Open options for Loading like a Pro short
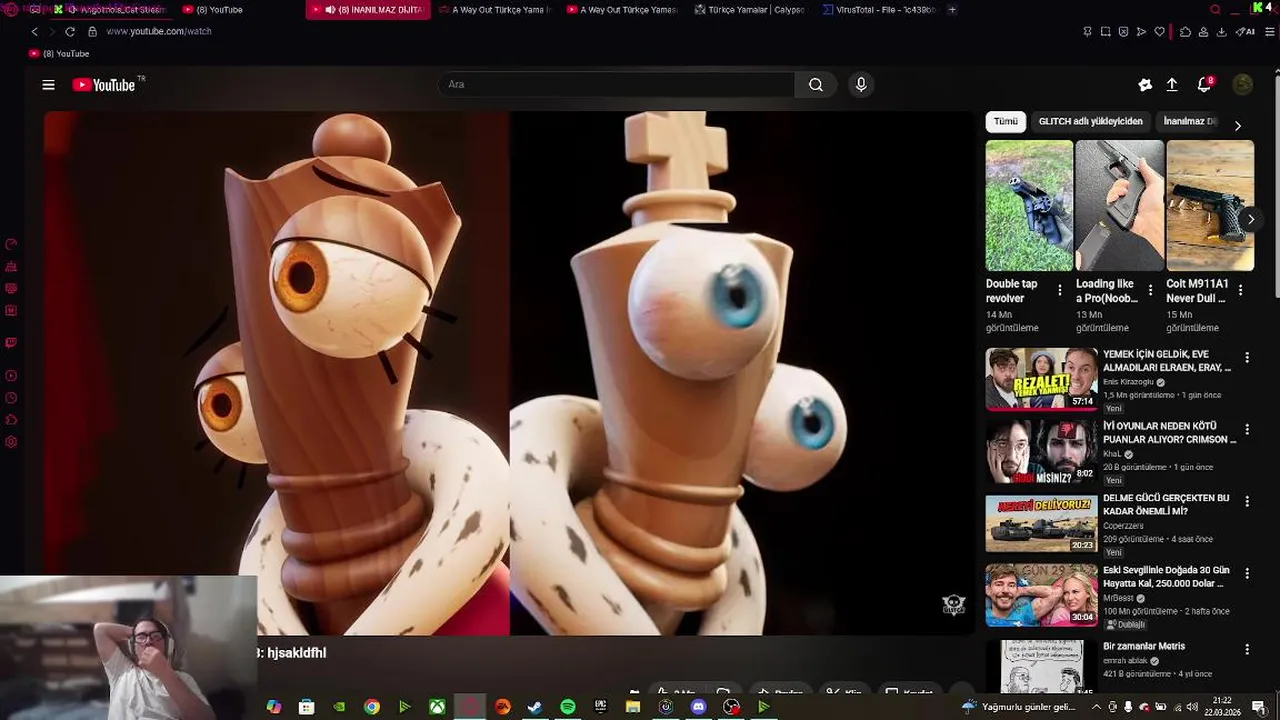The height and width of the screenshot is (720, 1280). click(1150, 291)
